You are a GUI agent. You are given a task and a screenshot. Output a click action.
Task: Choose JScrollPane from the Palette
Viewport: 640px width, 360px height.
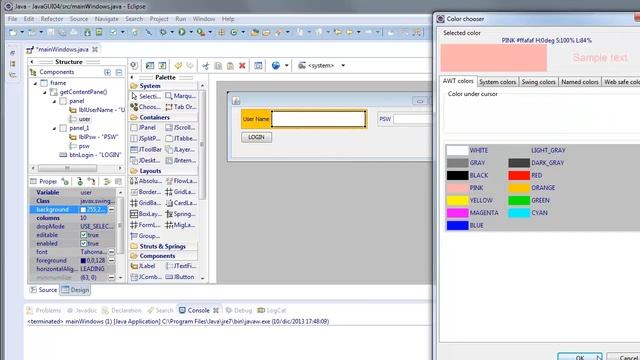coord(181,128)
